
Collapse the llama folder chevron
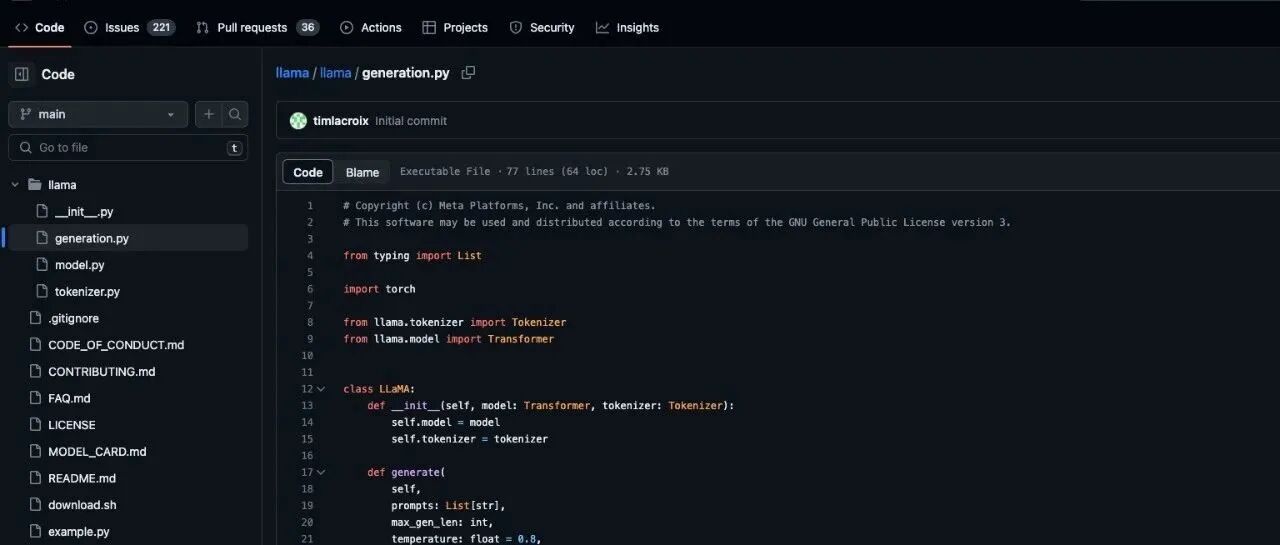pyautogui.click(x=15, y=185)
